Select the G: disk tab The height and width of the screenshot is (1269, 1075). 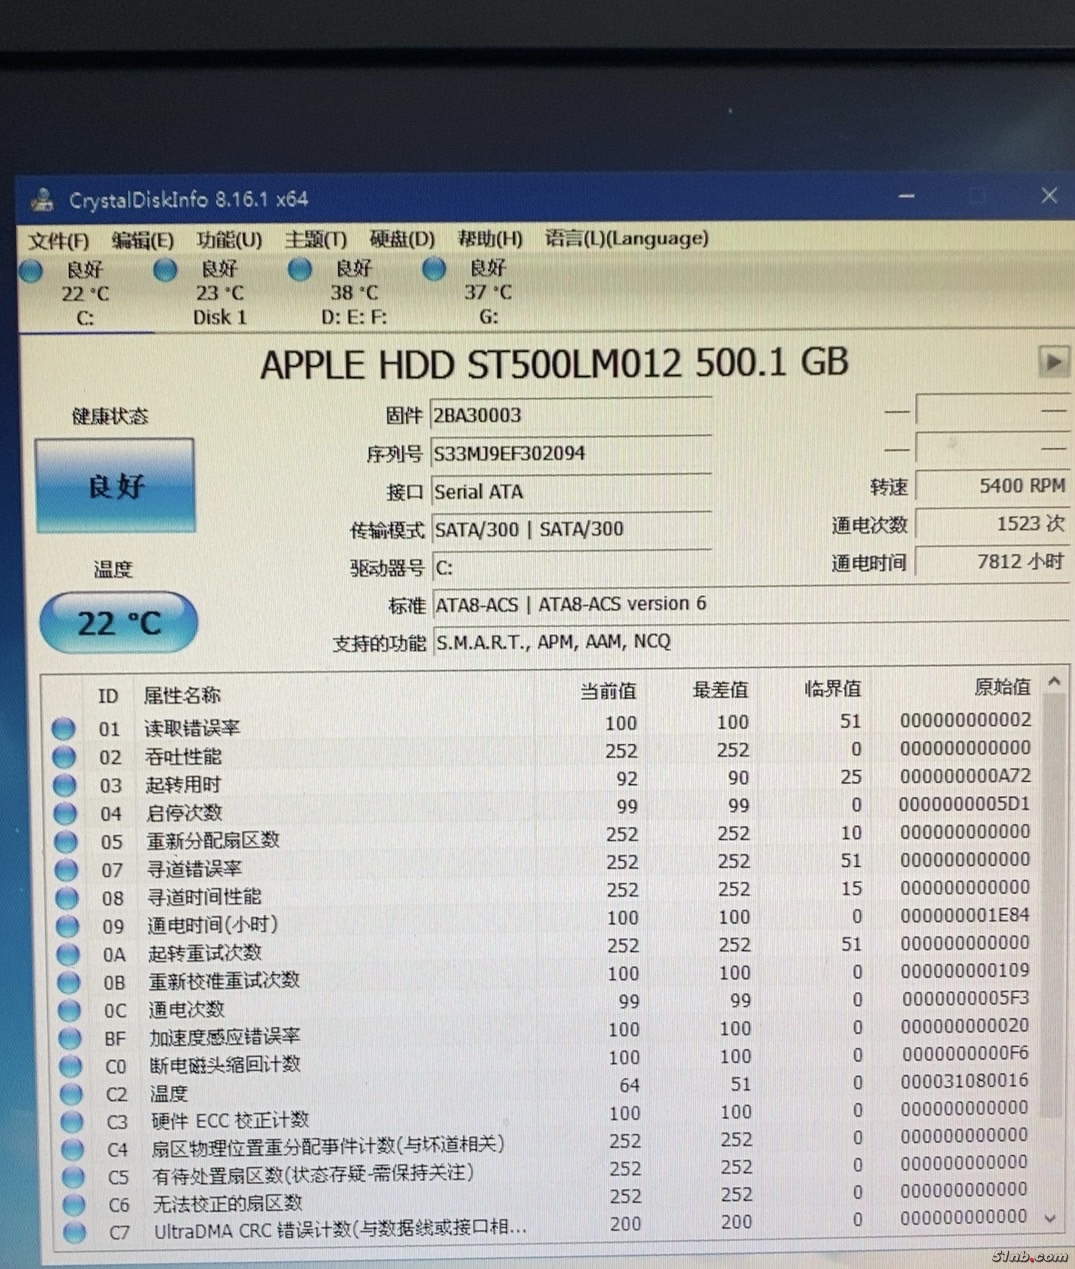[488, 292]
